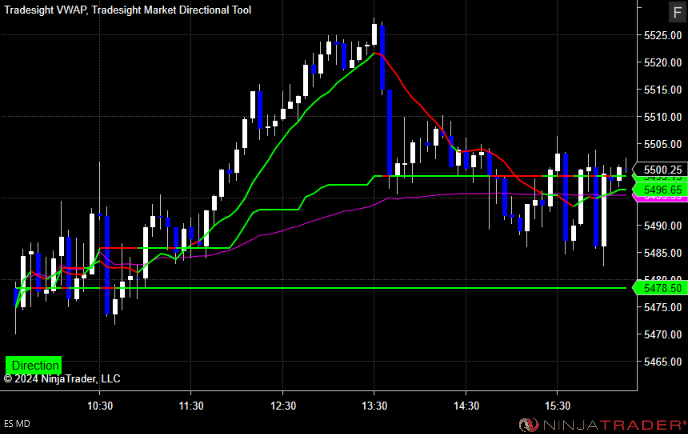This screenshot has height=434, width=688.
Task: Click the 13:30 time axis label
Action: click(x=374, y=406)
